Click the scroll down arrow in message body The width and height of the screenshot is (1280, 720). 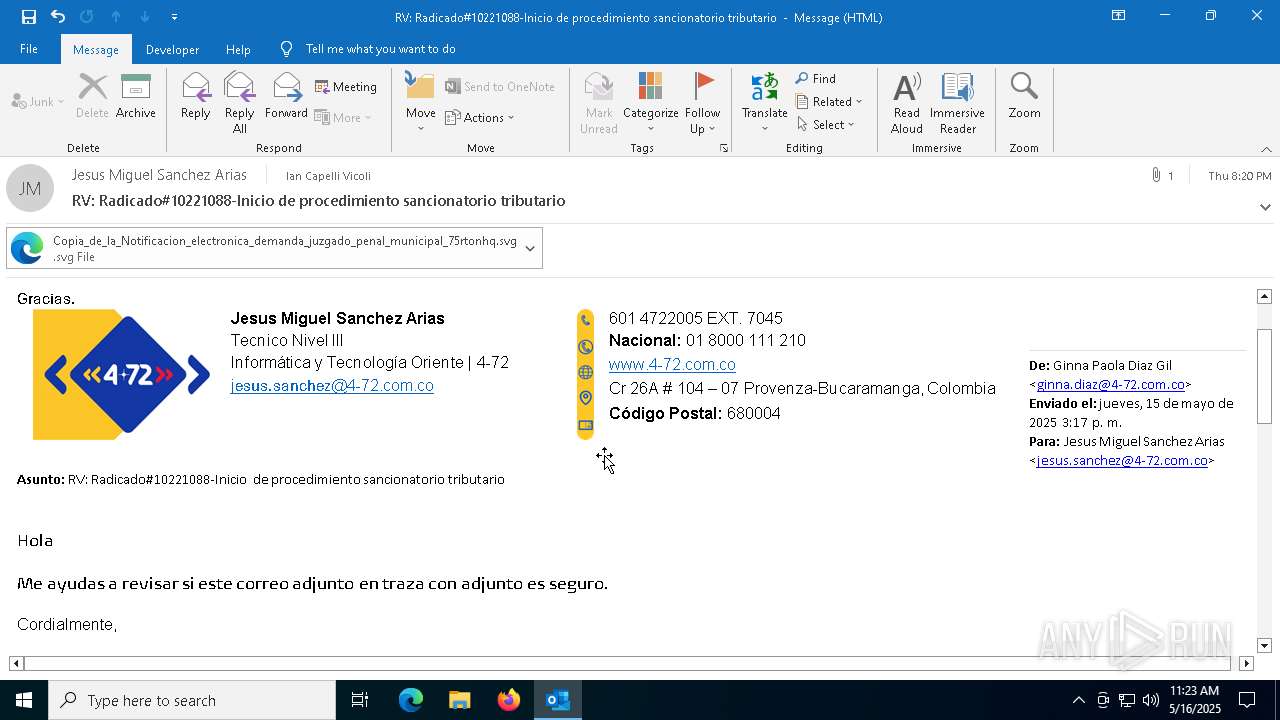pos(1264,646)
